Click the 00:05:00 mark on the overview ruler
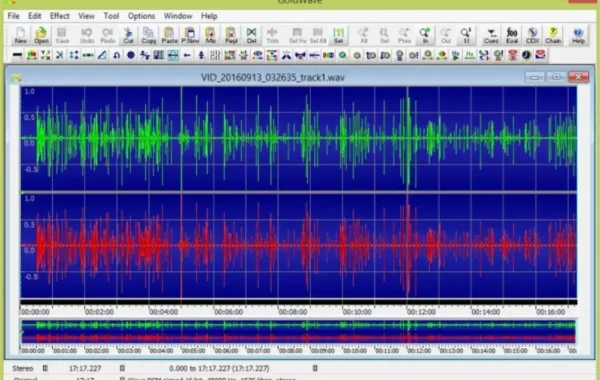 (x=194, y=351)
